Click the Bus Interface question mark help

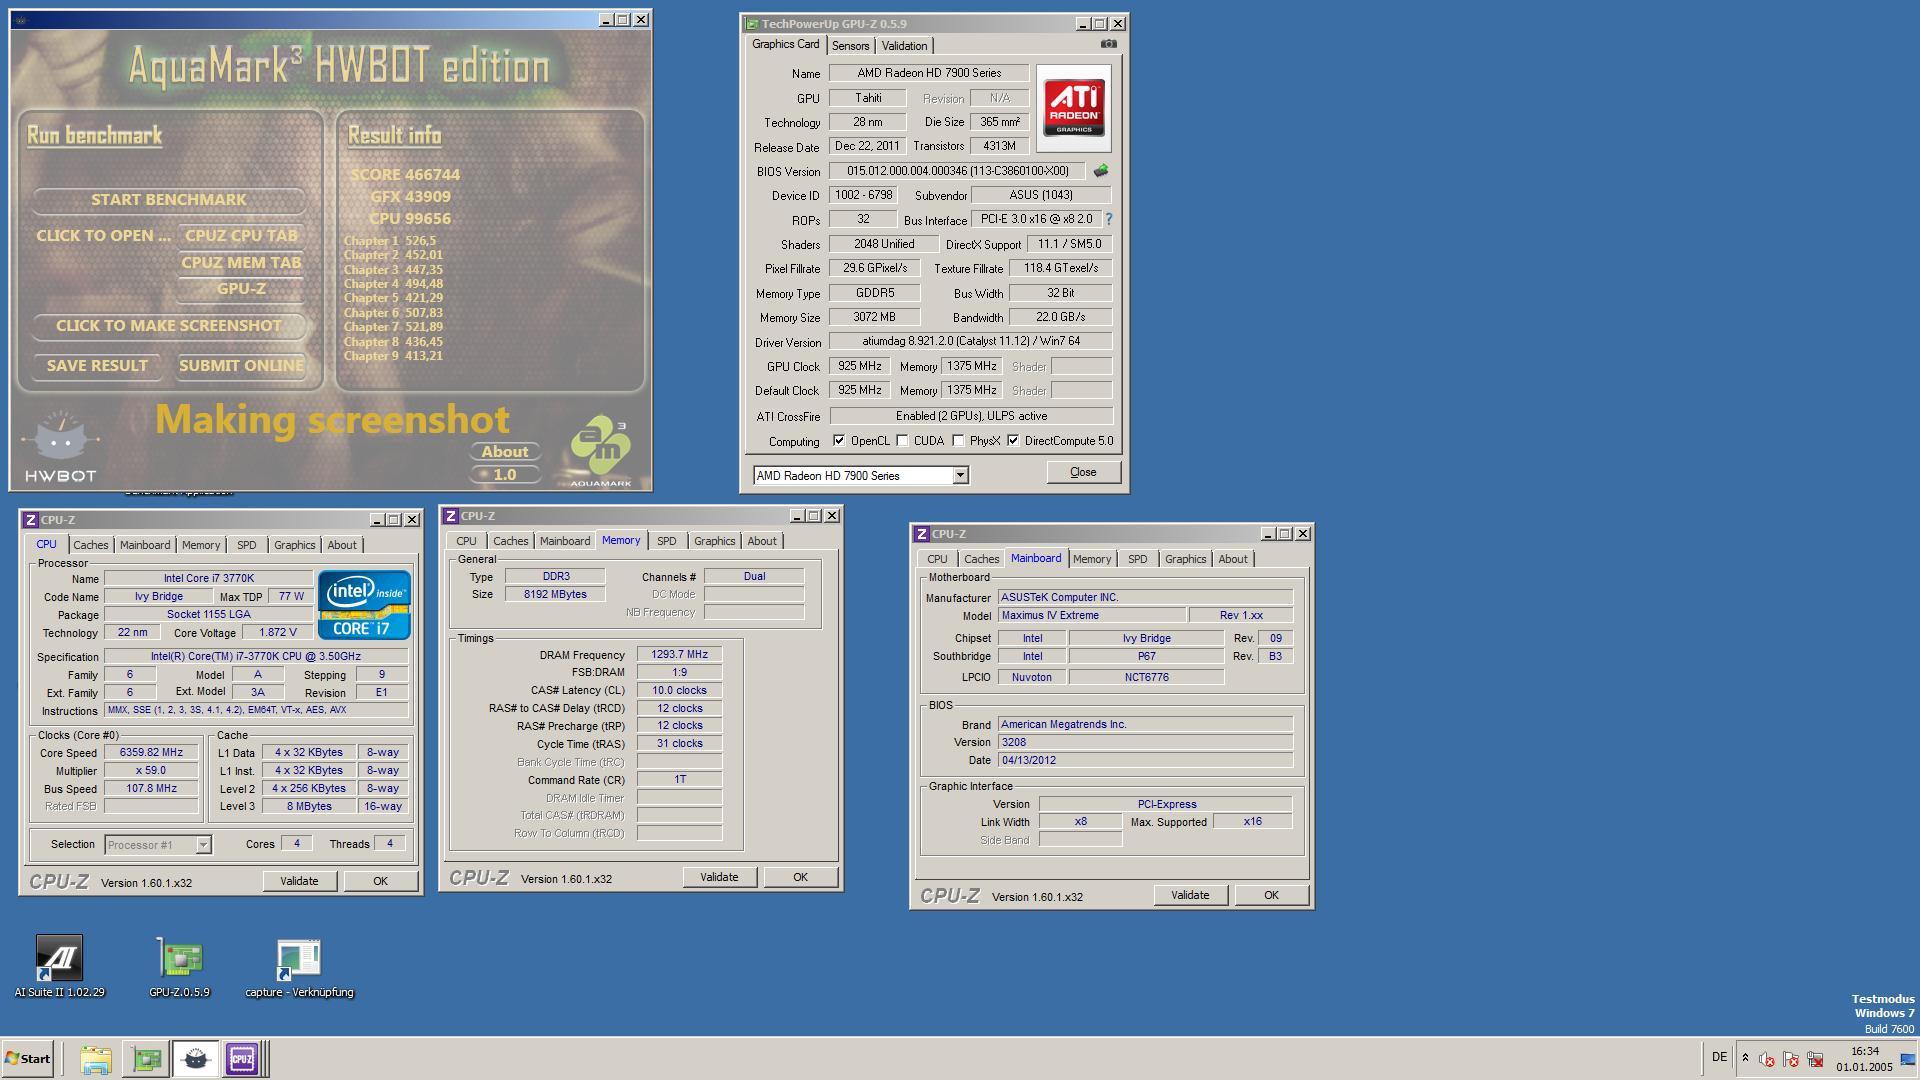1108,219
